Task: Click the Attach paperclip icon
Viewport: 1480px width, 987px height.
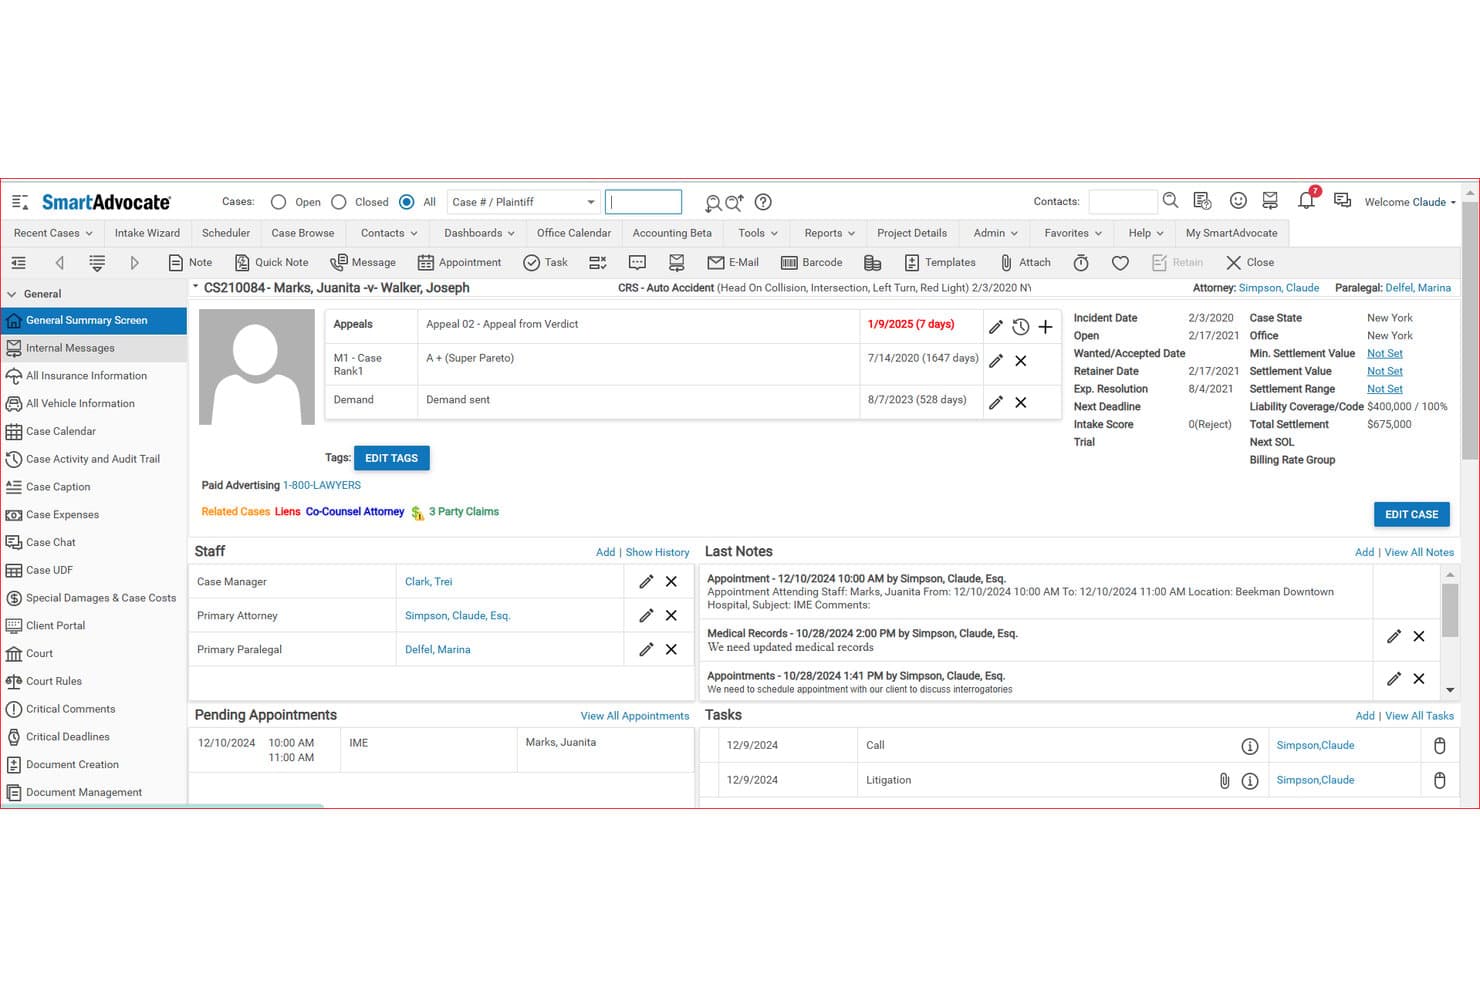Action: (x=1025, y=262)
